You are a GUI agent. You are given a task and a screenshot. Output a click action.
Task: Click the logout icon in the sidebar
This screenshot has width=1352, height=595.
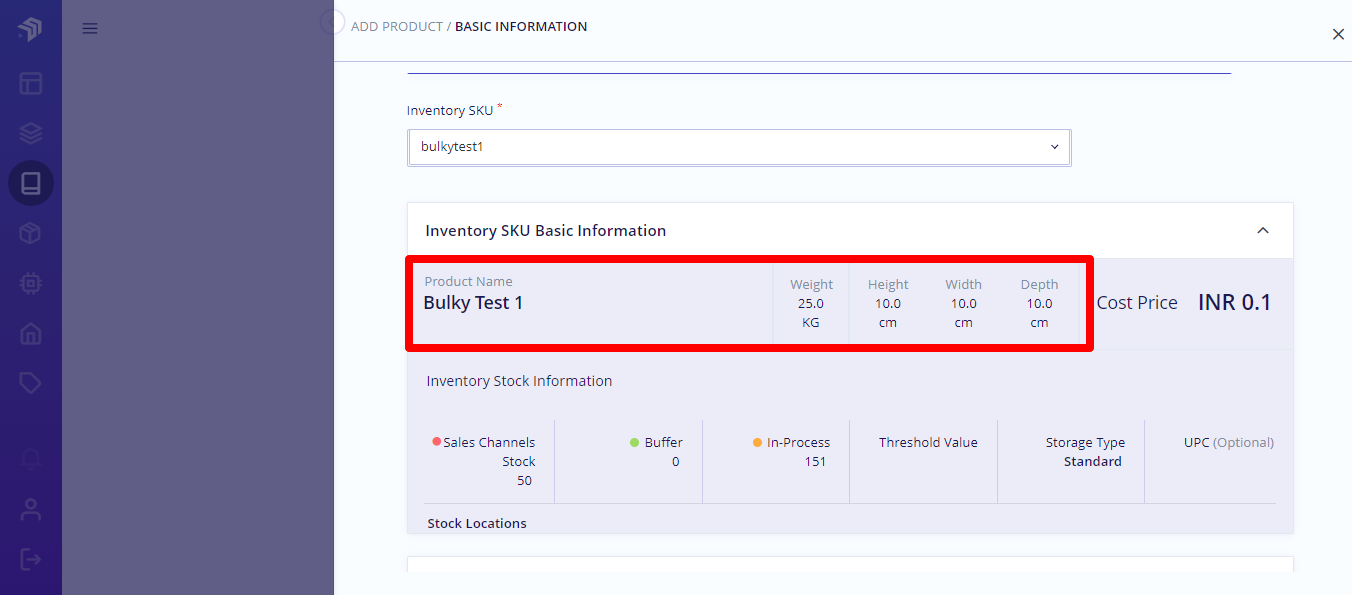pos(31,559)
